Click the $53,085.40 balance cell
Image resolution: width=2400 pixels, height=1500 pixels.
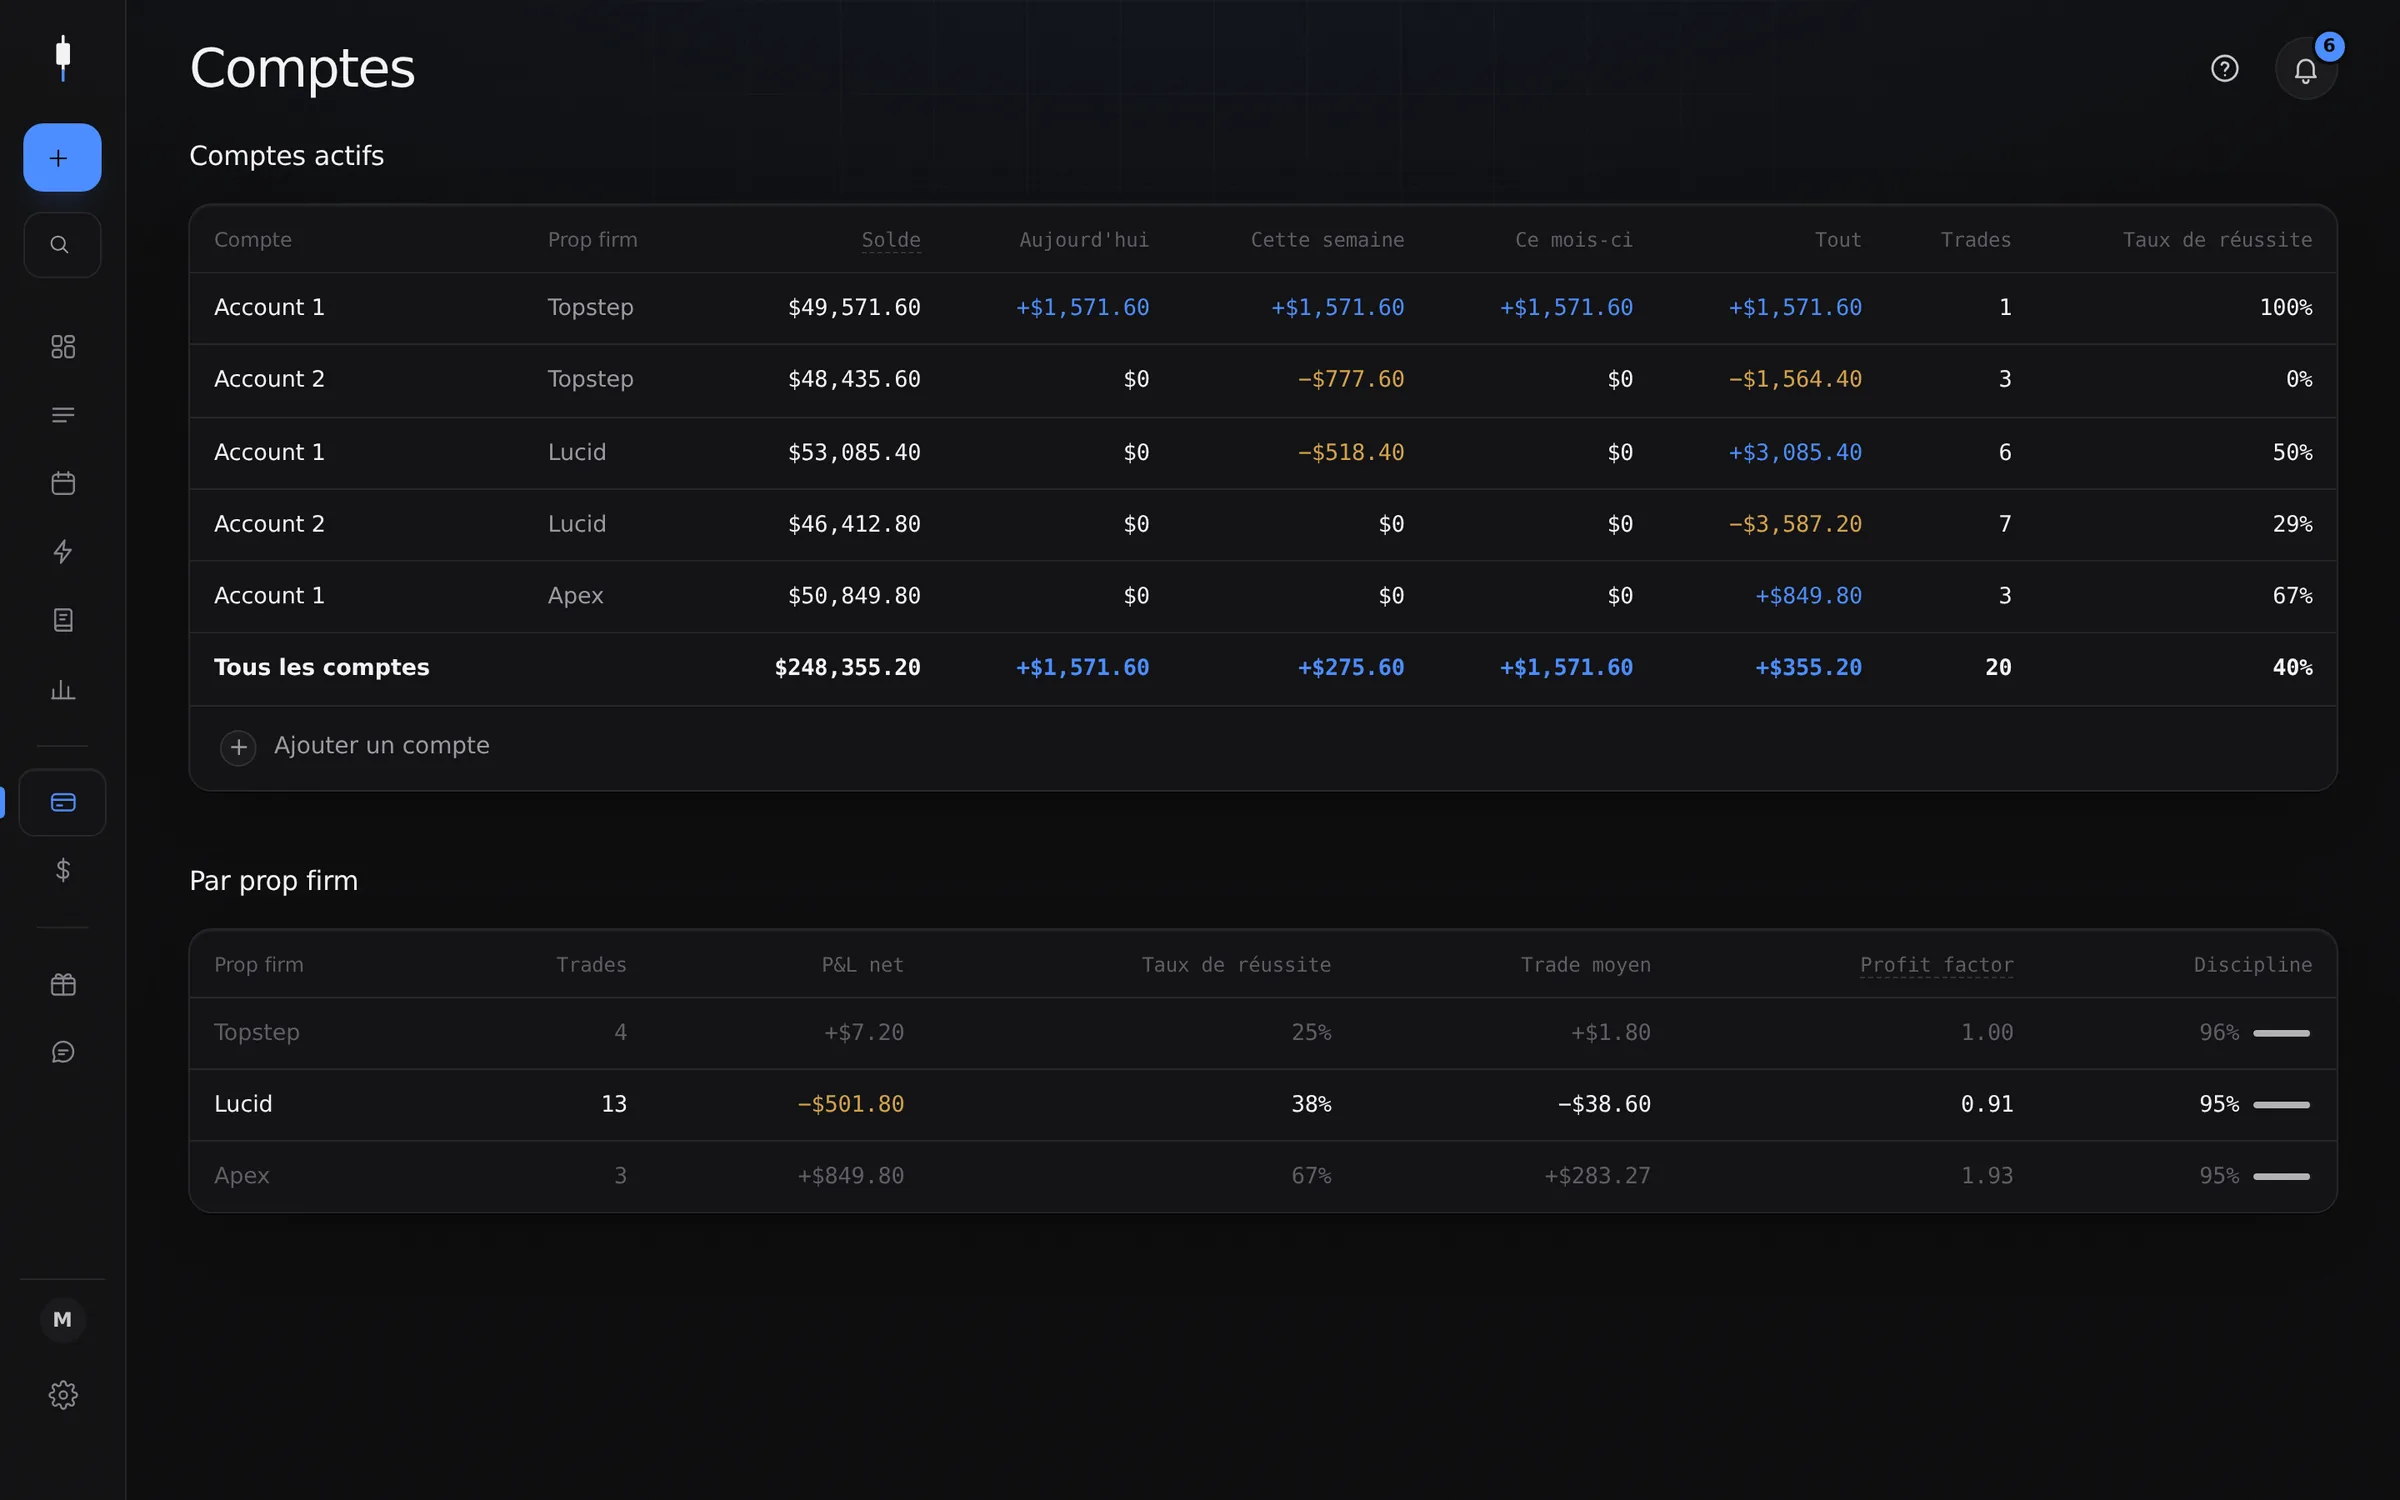coord(854,453)
